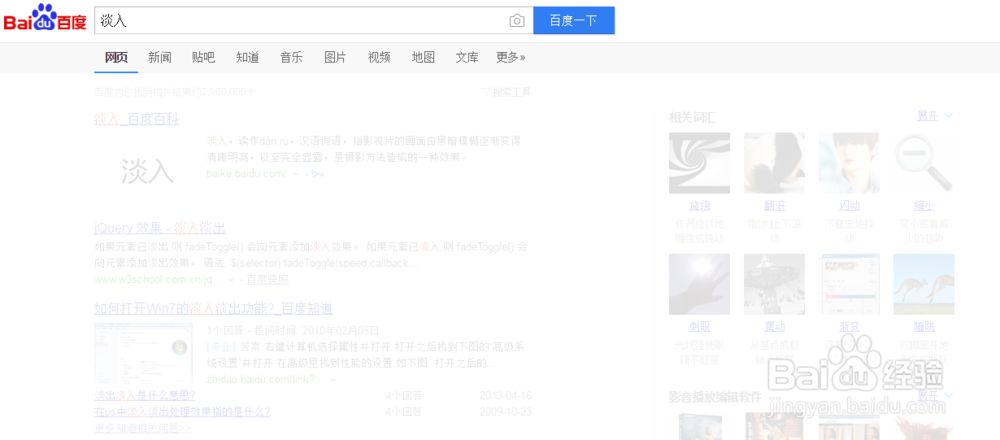1000x440 pixels.
Task: Click the 缩小 magnifier icon thumbnail
Action: coord(923,163)
